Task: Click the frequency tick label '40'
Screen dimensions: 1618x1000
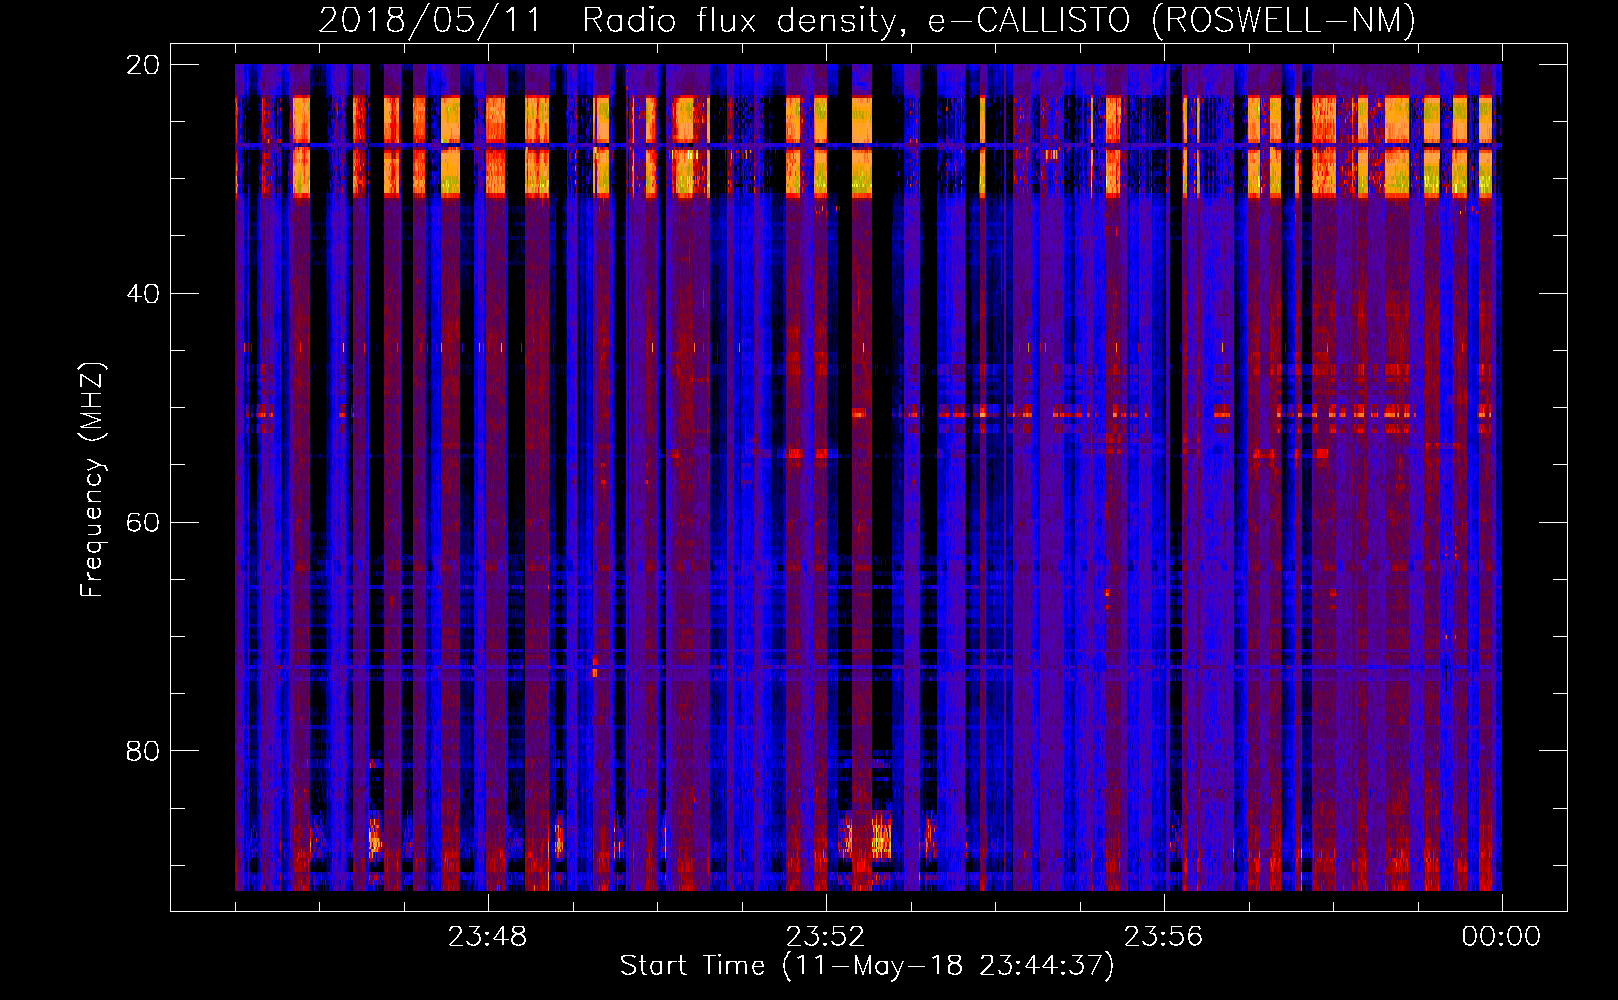Action: coord(143,294)
